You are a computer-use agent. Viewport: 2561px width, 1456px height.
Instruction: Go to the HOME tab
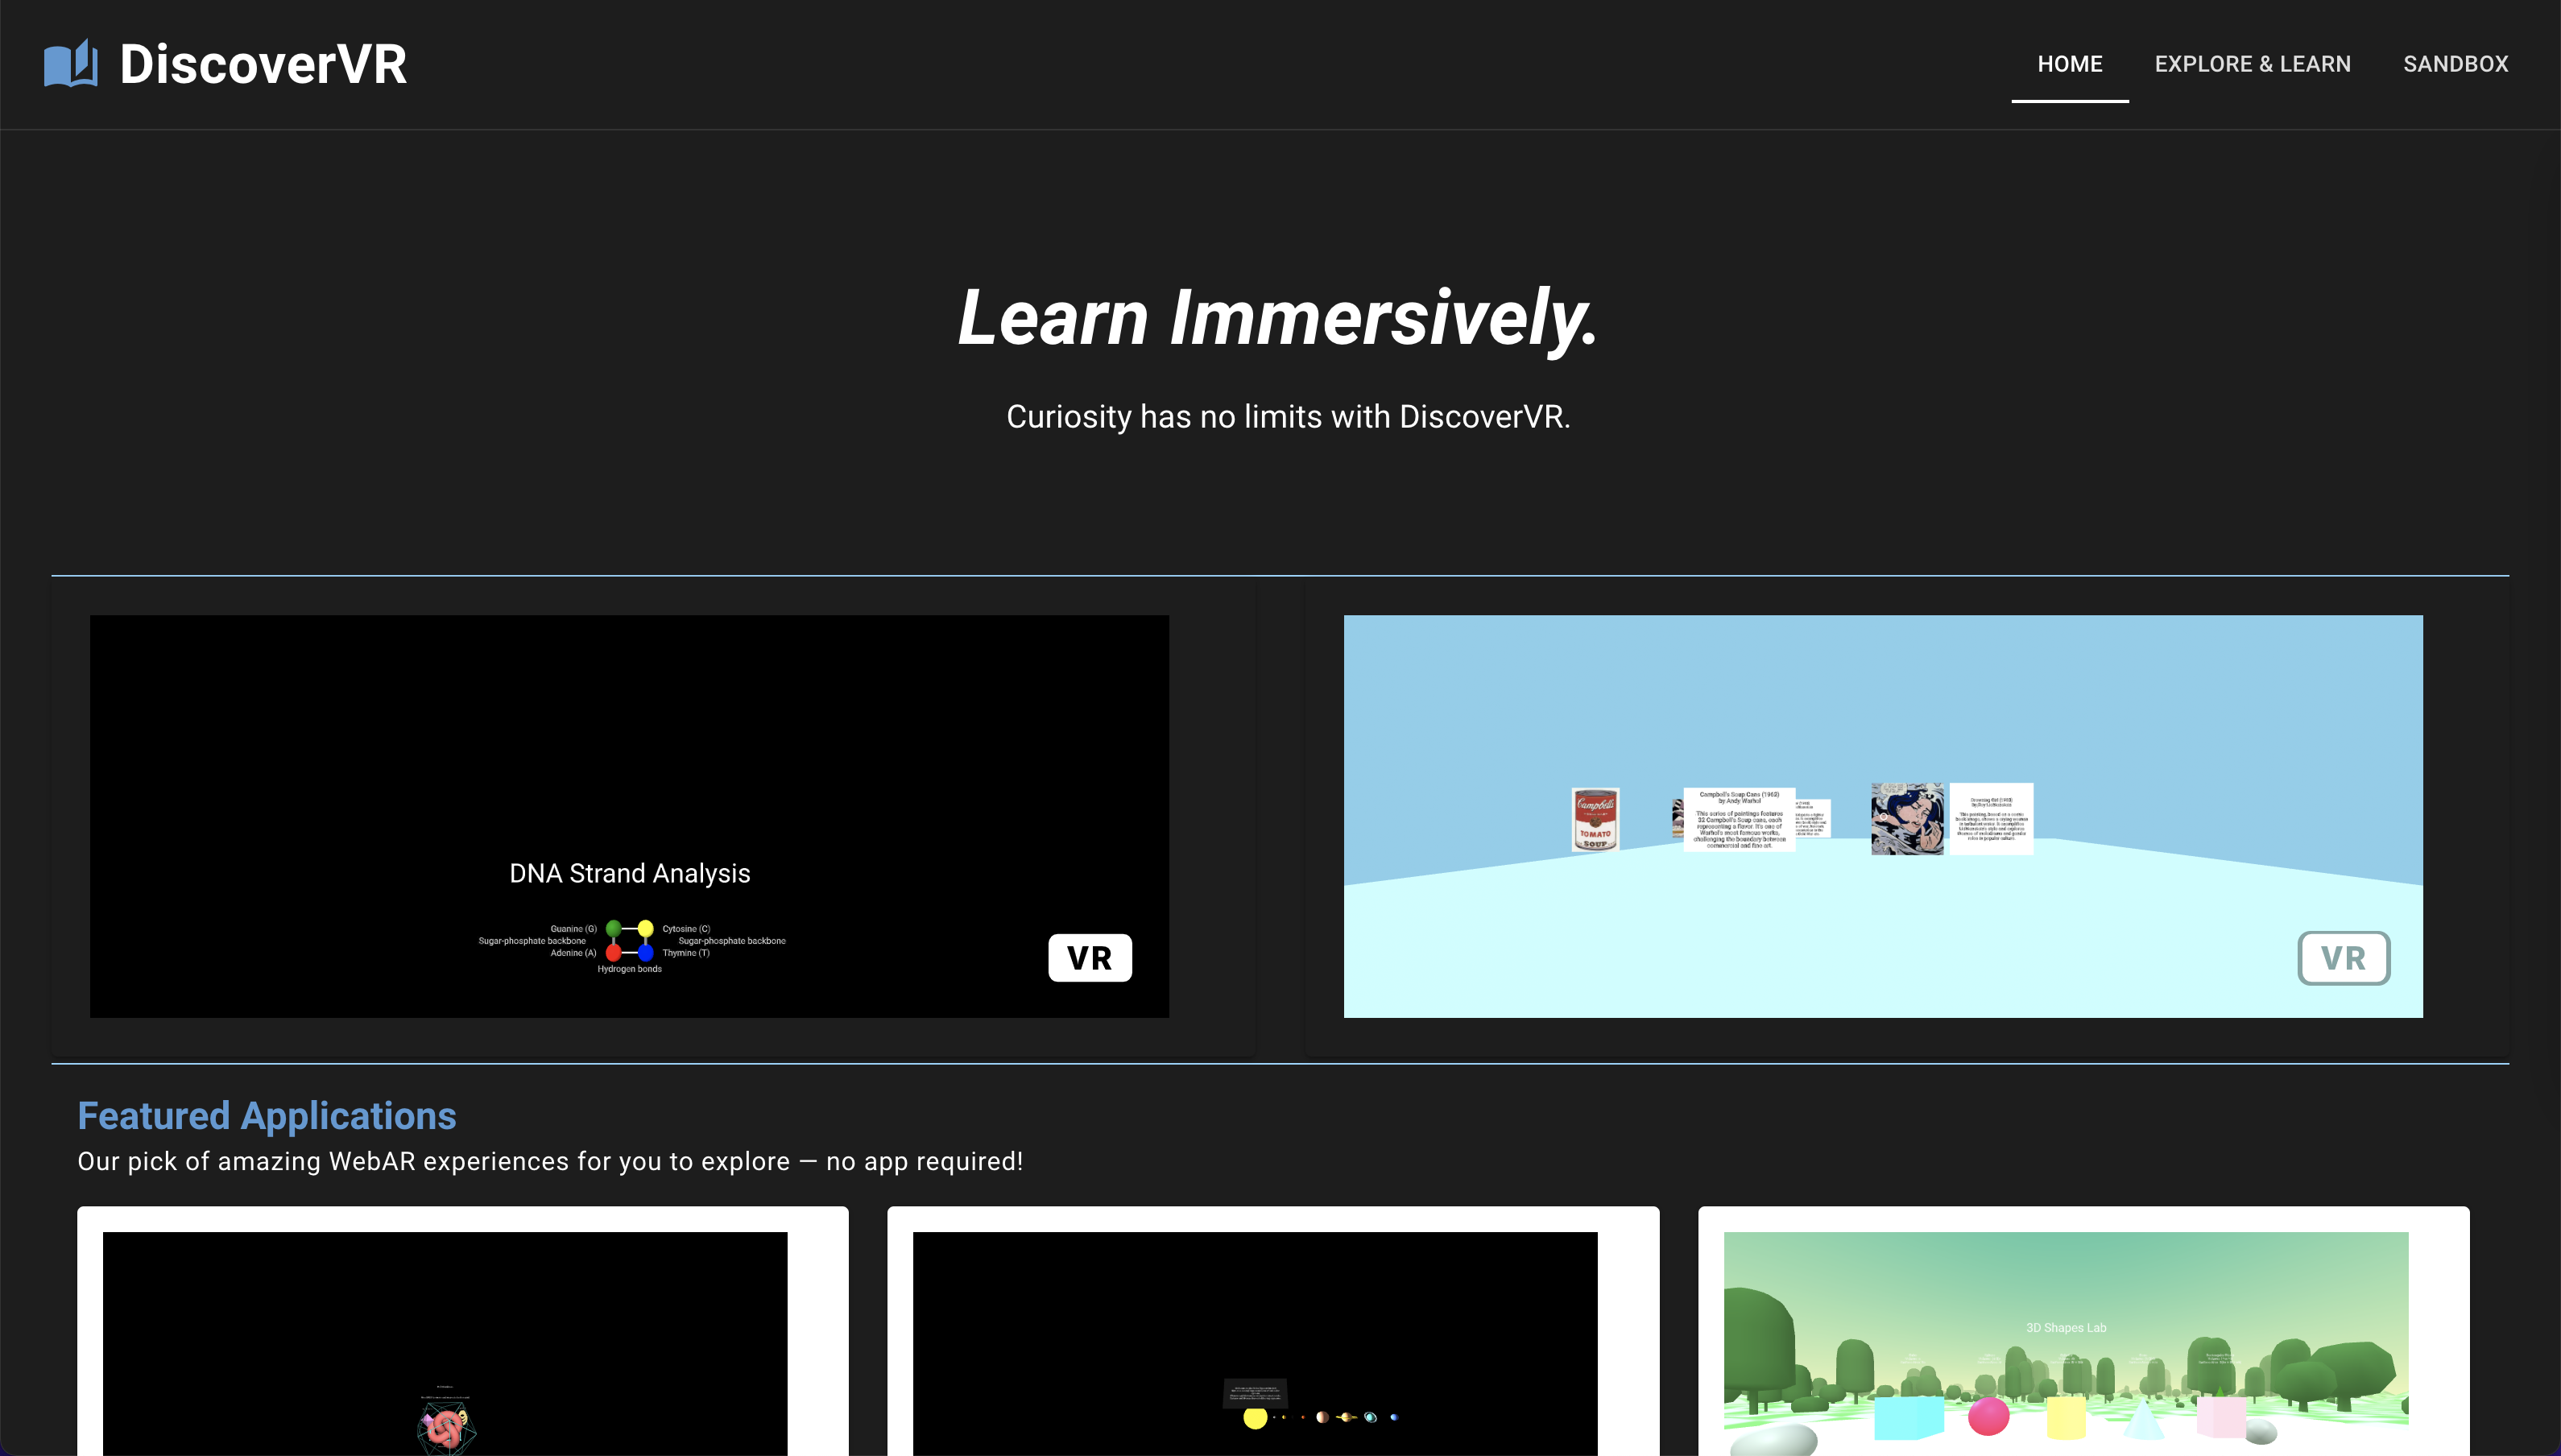pos(2069,64)
